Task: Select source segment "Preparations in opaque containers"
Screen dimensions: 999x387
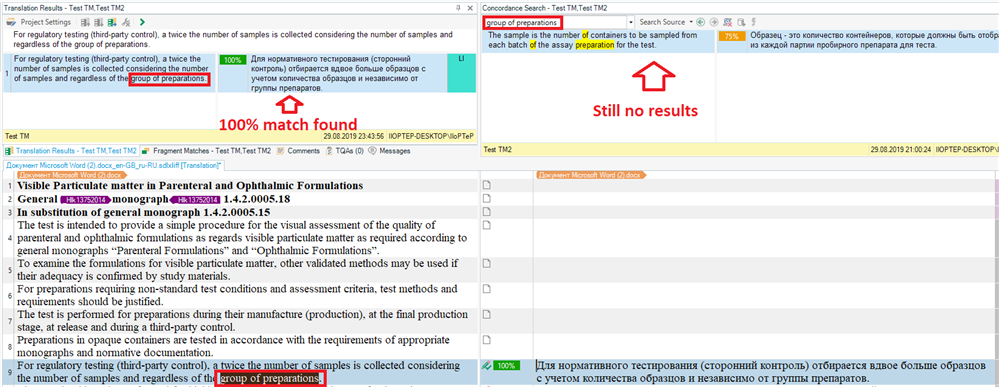Action: click(234, 346)
